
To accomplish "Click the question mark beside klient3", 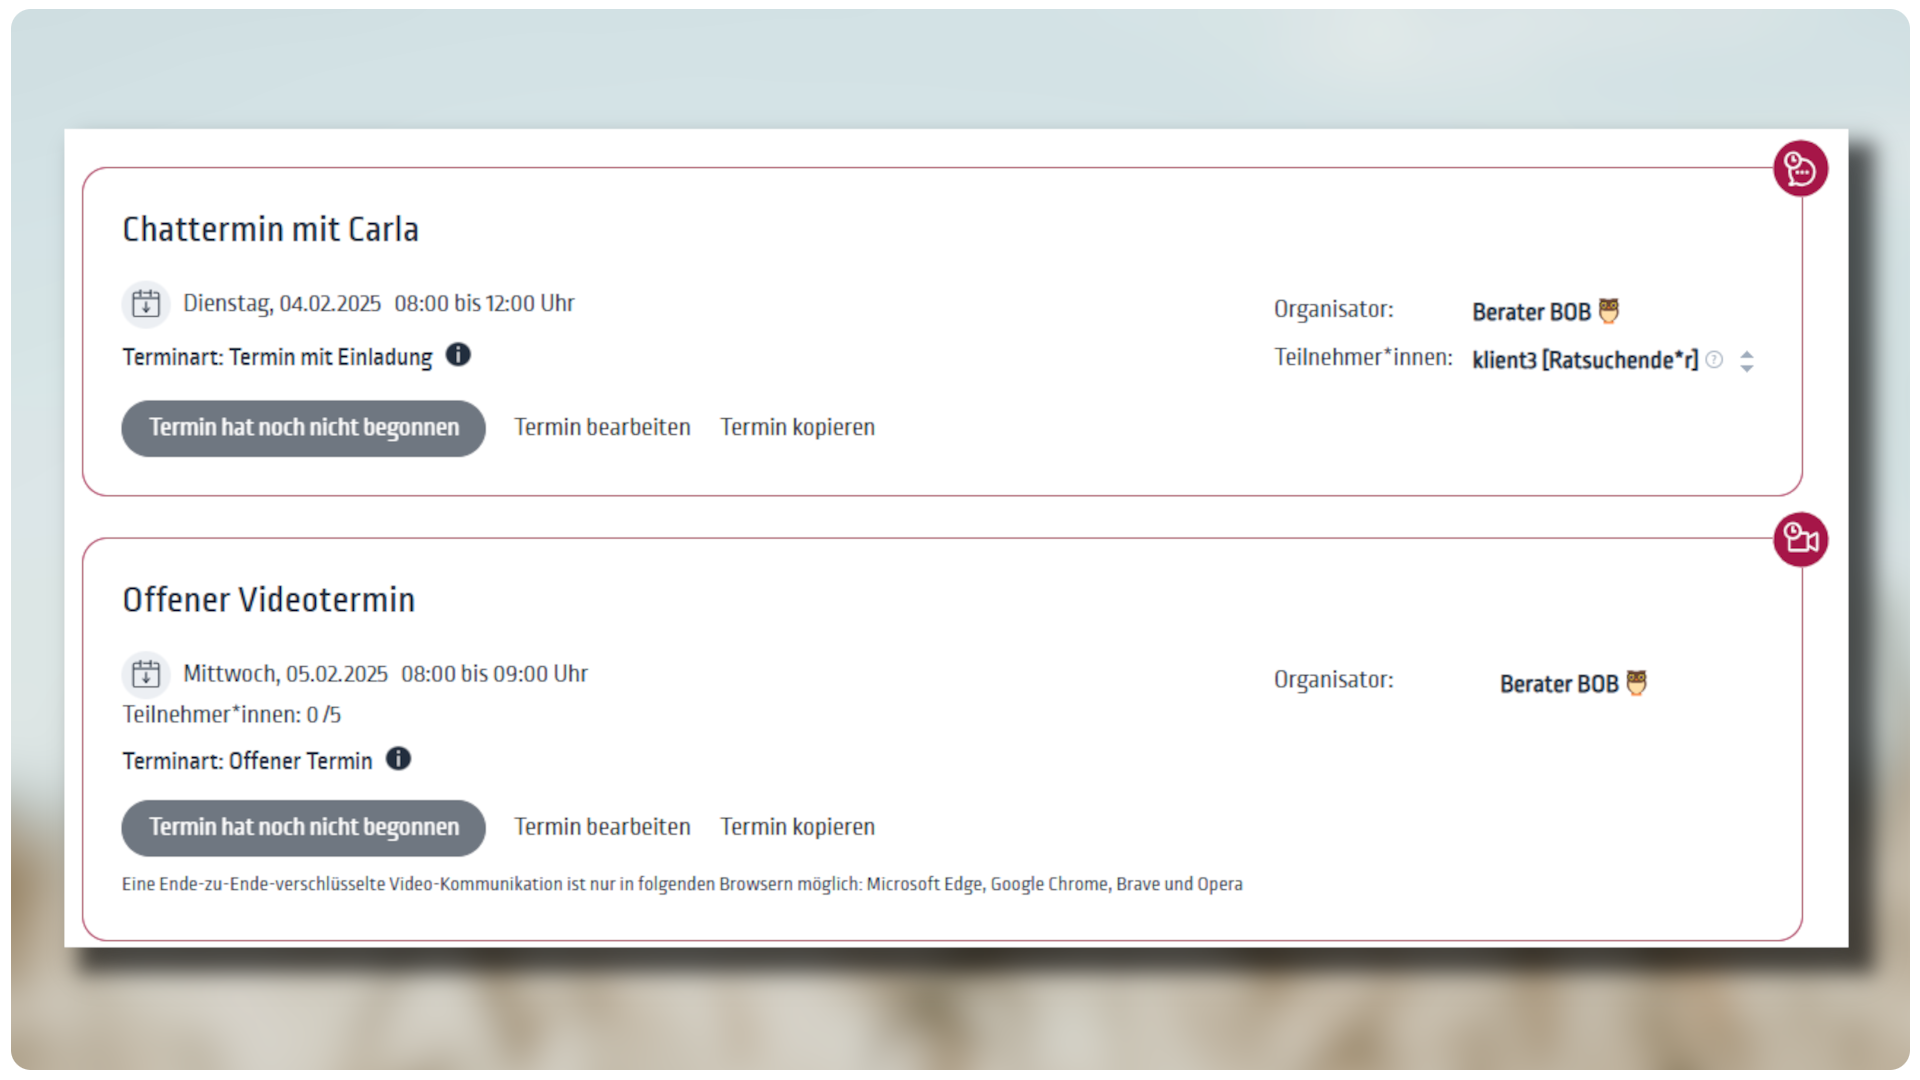I will [x=1714, y=360].
